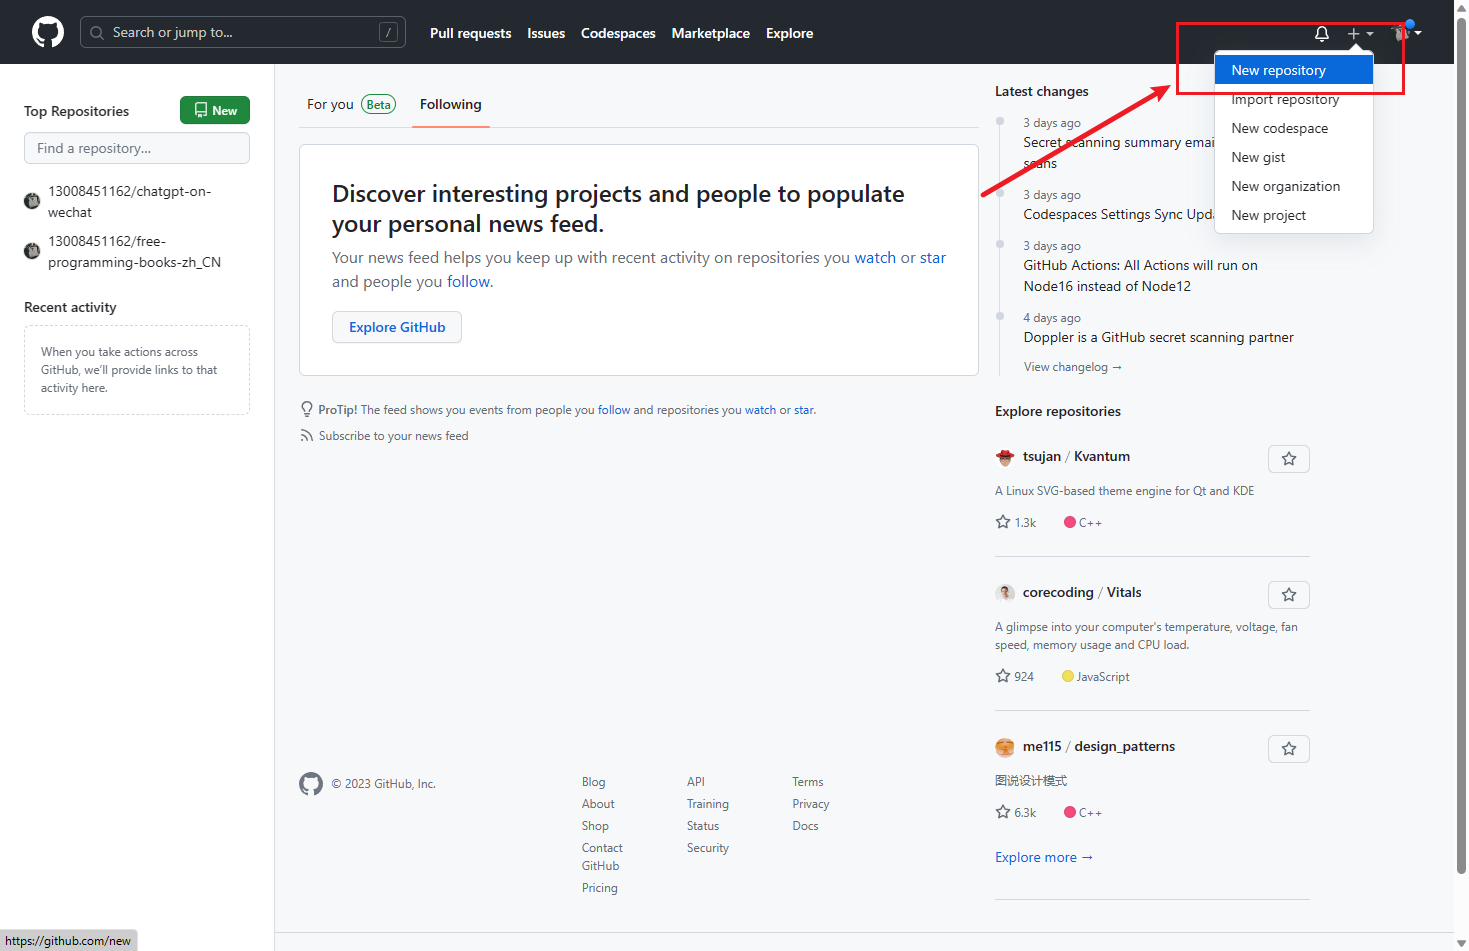
Task: View Kvantum 1.3k stargazers count
Action: 1016,522
